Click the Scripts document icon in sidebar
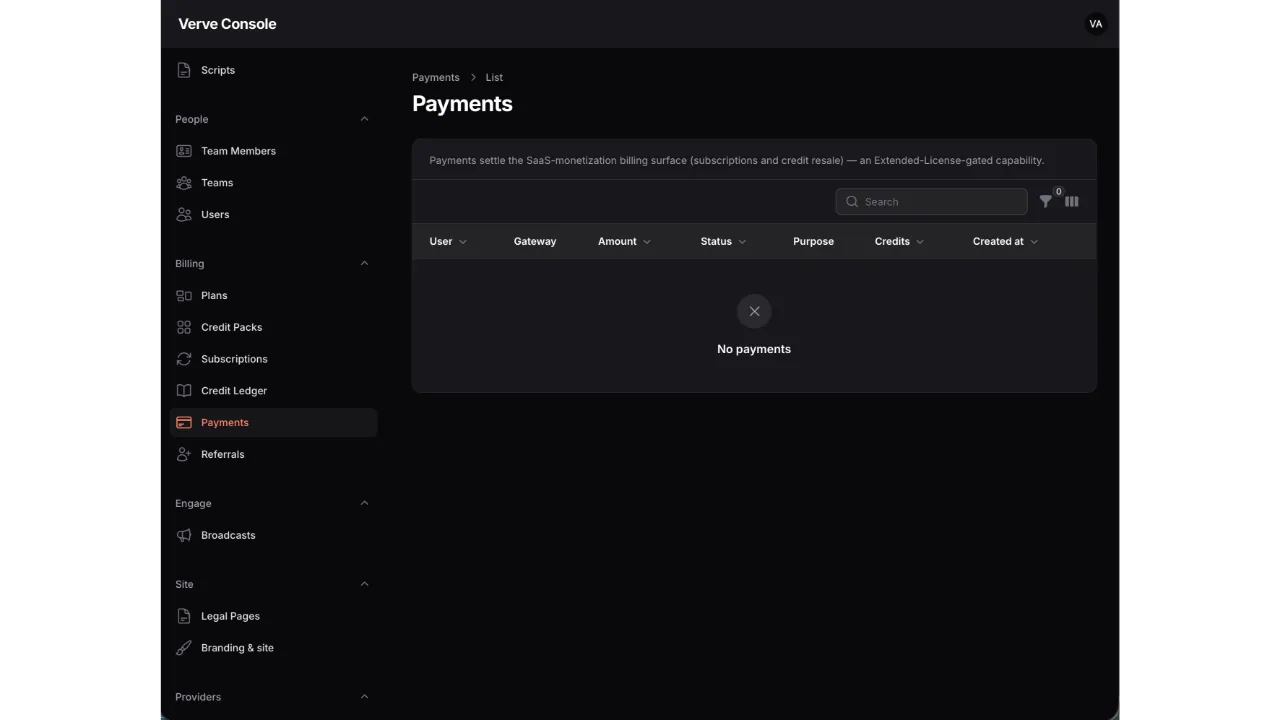The image size is (1280, 720). (x=184, y=70)
